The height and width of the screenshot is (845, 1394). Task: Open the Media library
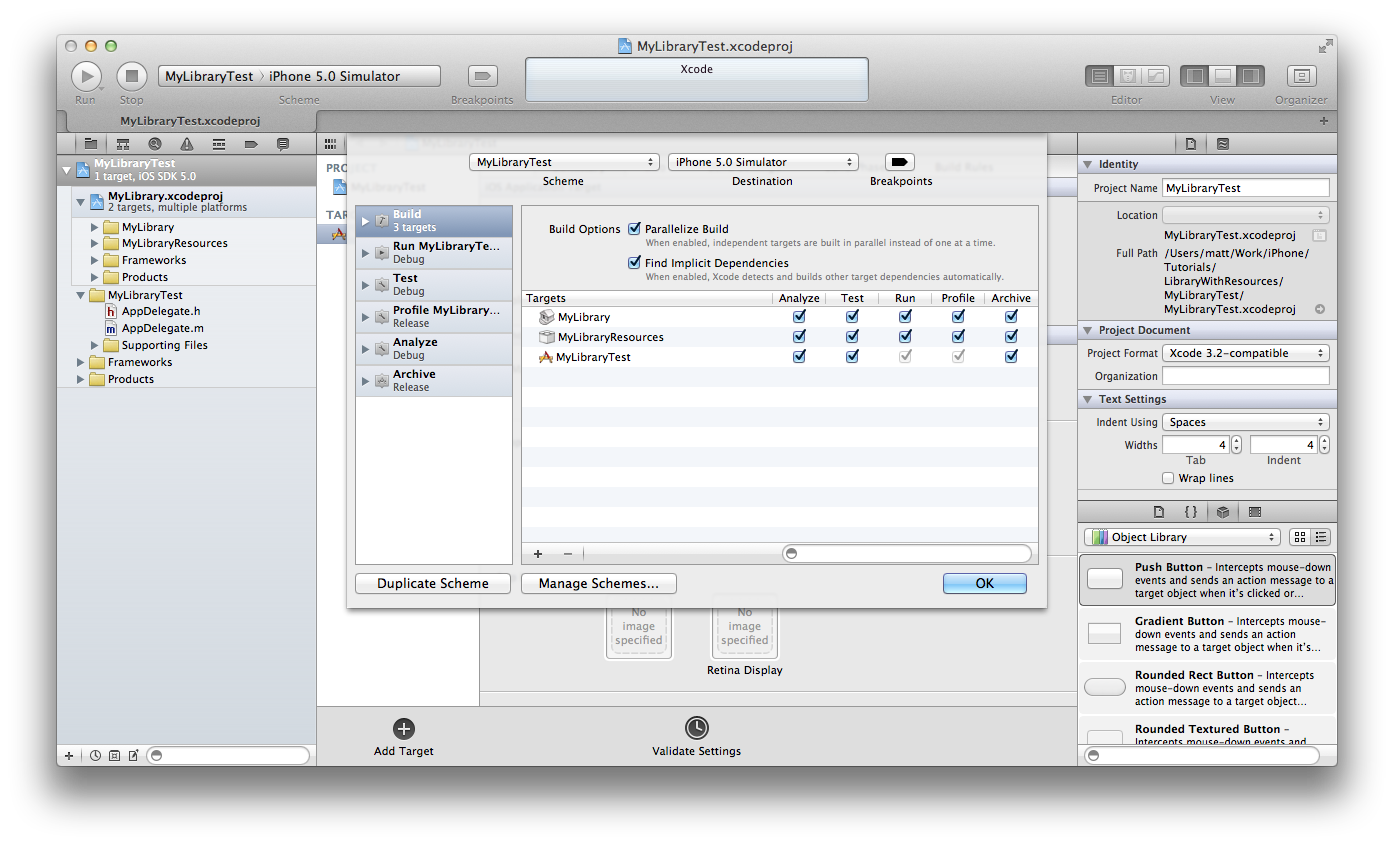coord(1255,511)
